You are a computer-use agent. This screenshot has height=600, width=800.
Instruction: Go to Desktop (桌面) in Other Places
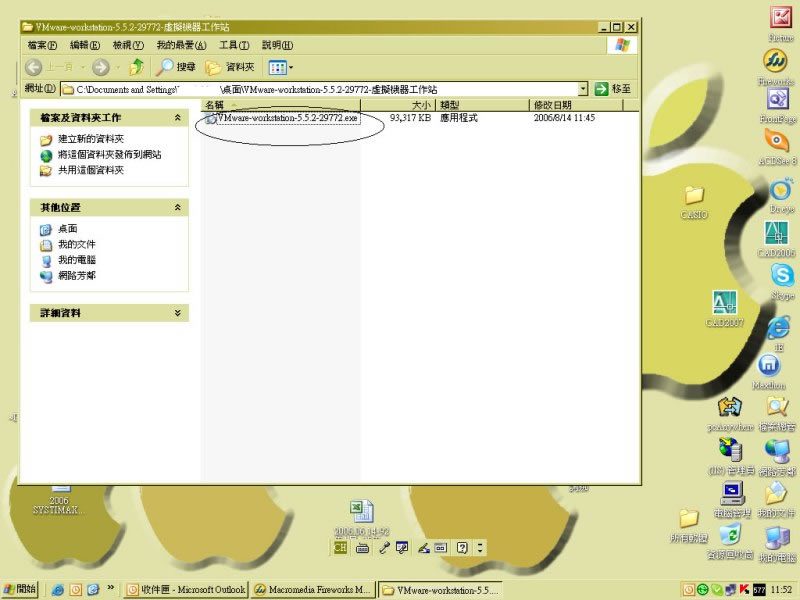coord(59,229)
